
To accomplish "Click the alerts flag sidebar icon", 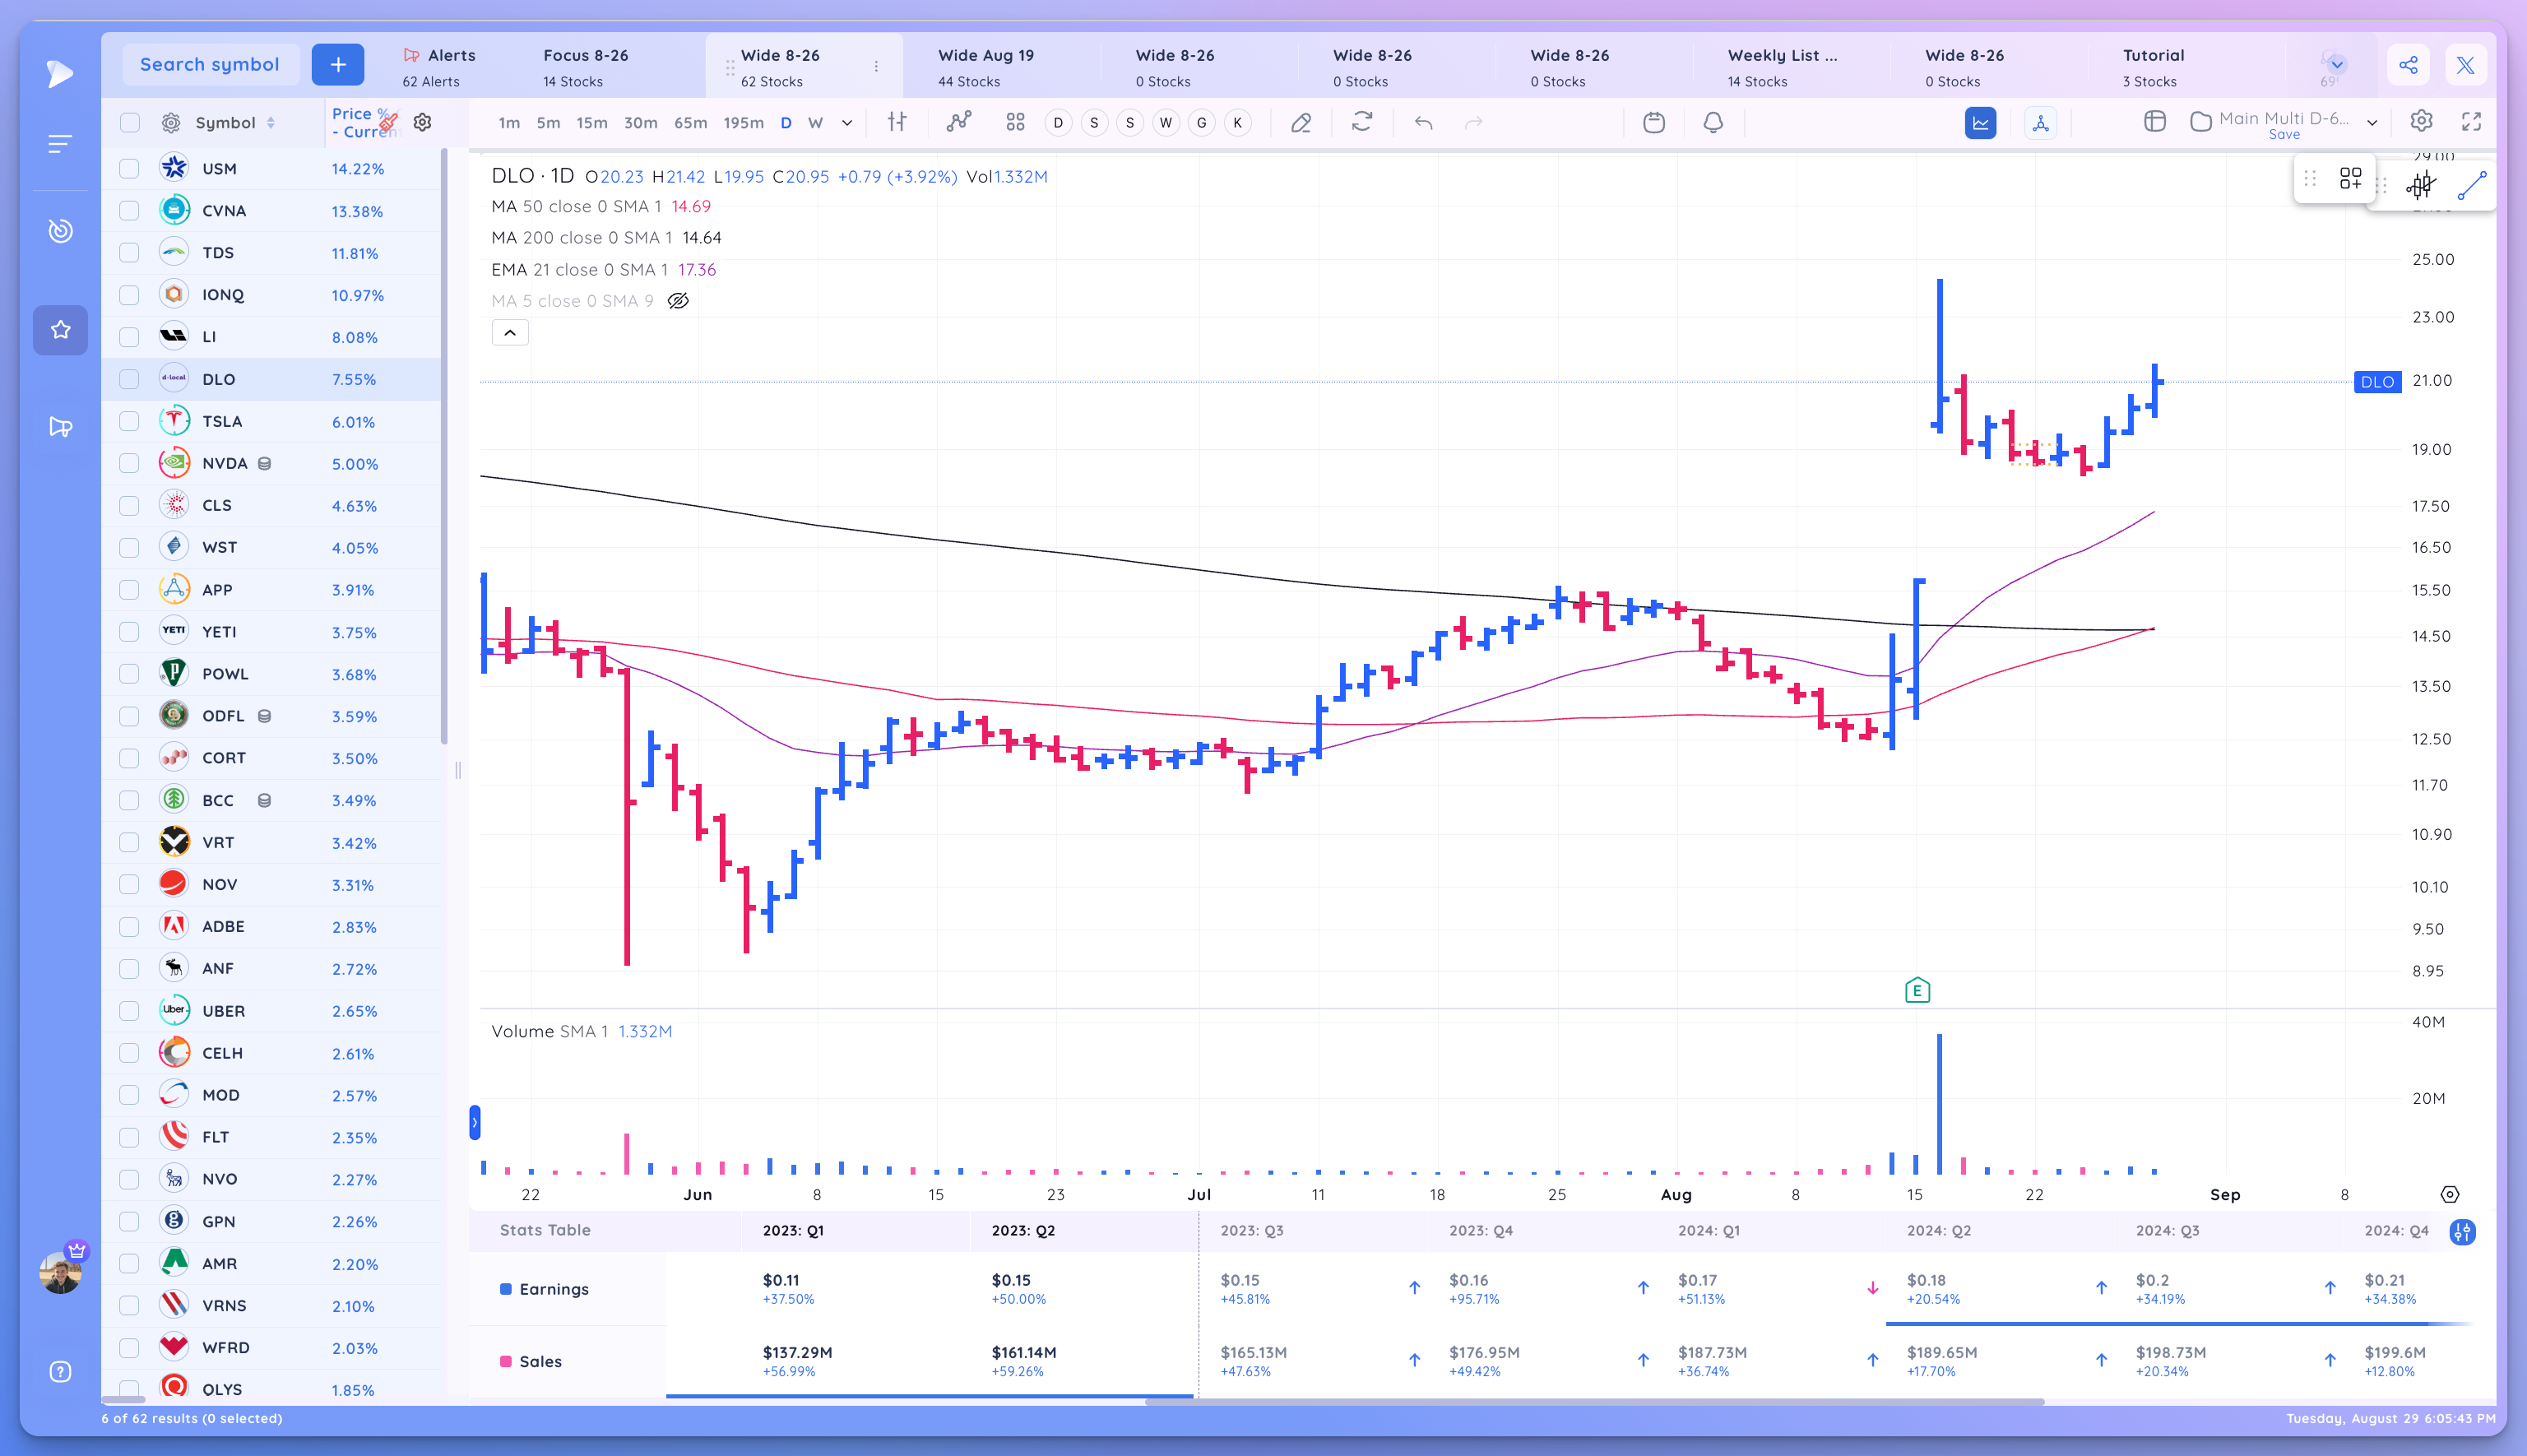I will (60, 427).
